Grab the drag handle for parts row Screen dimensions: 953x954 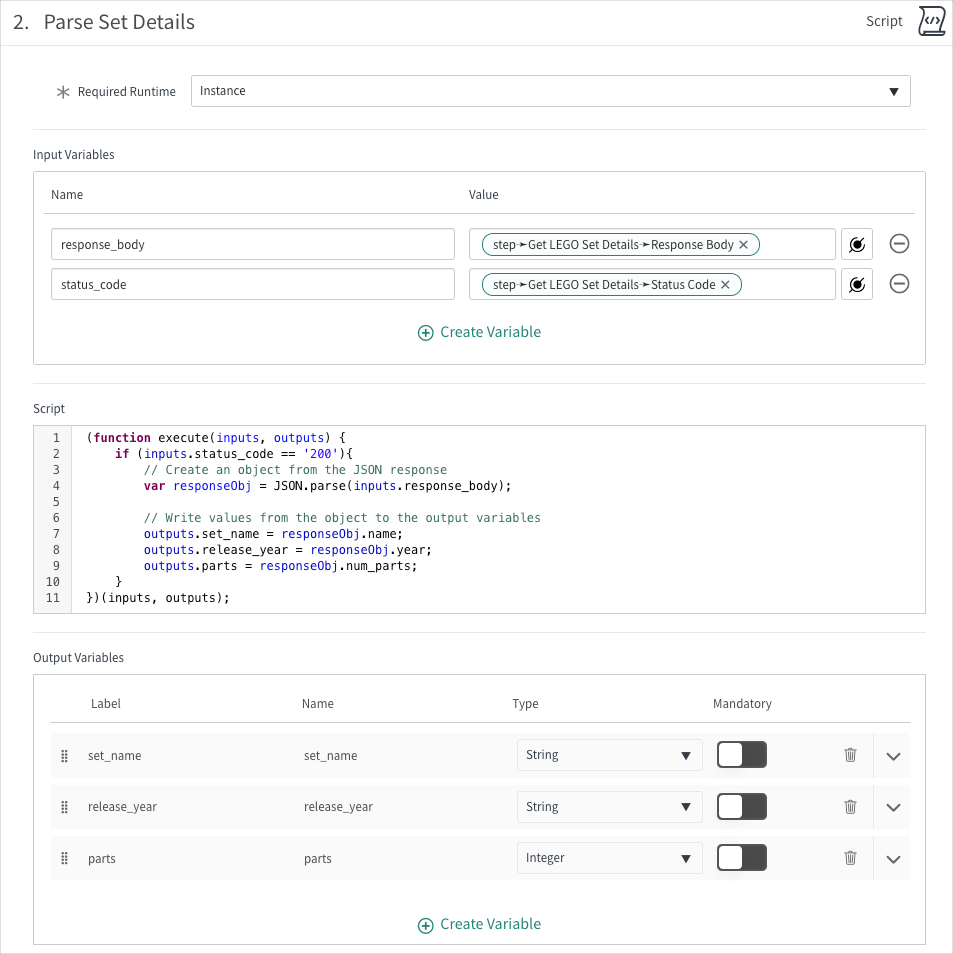pos(65,858)
